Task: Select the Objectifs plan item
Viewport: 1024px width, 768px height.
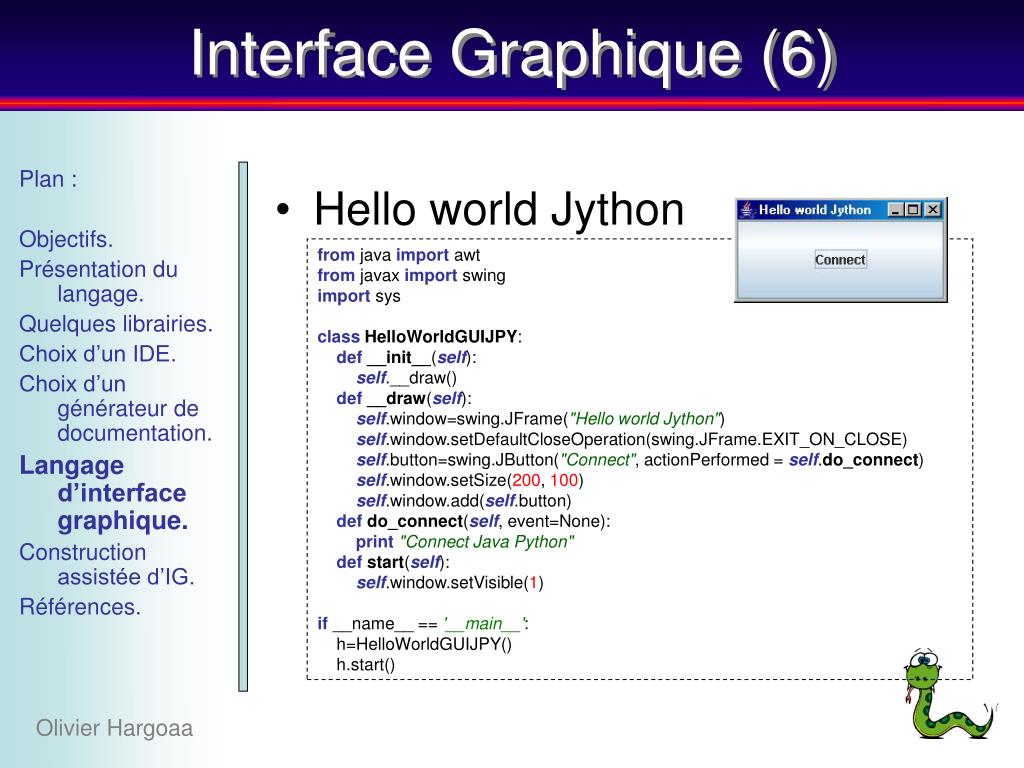Action: click(66, 239)
